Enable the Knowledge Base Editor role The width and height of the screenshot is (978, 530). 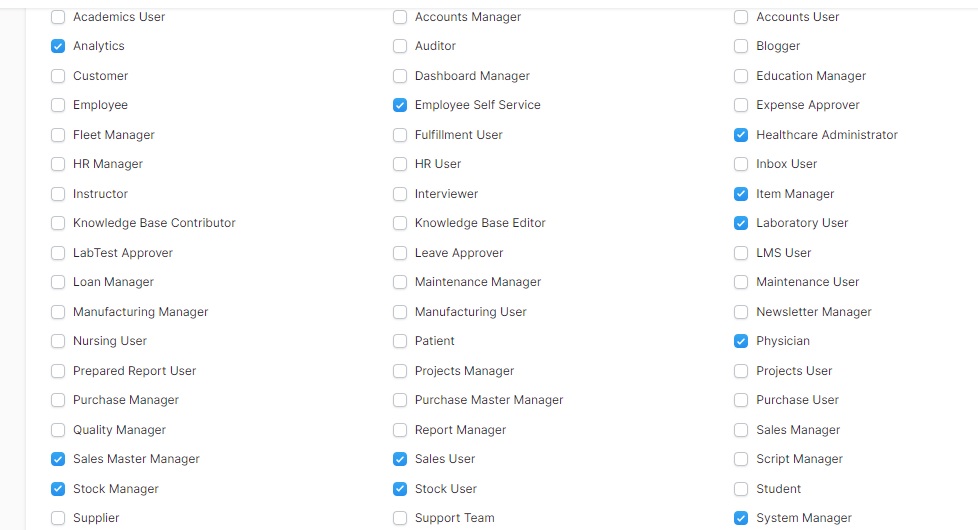pos(400,223)
